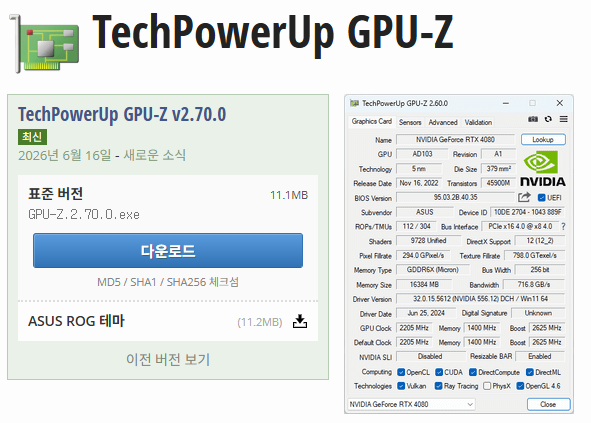Close the GPU-Z window with X
The height and width of the screenshot is (423, 591).
(x=560, y=103)
